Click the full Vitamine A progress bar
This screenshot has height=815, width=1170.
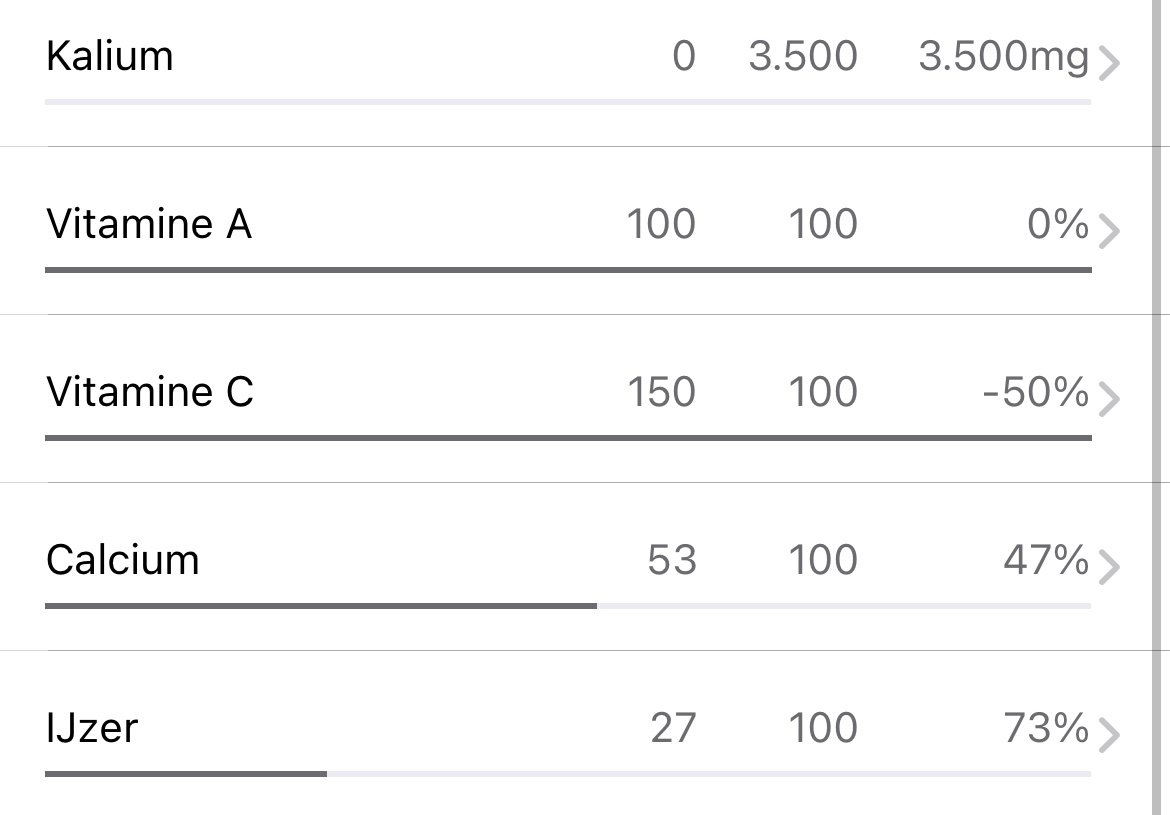click(567, 270)
